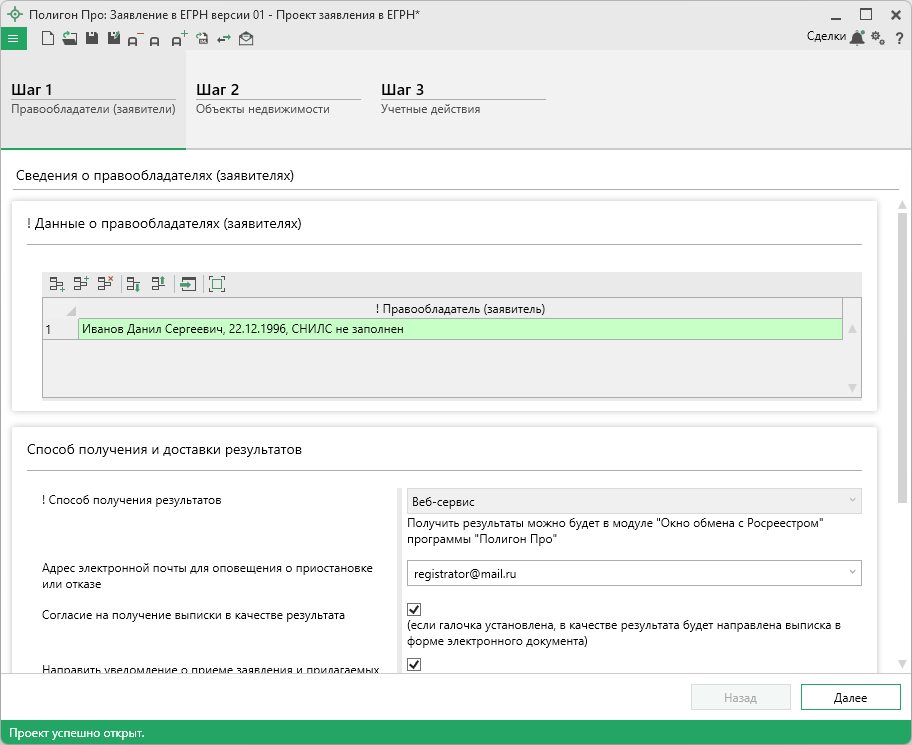
Task: Click the envelope send icon in toolbar
Action: point(246,38)
